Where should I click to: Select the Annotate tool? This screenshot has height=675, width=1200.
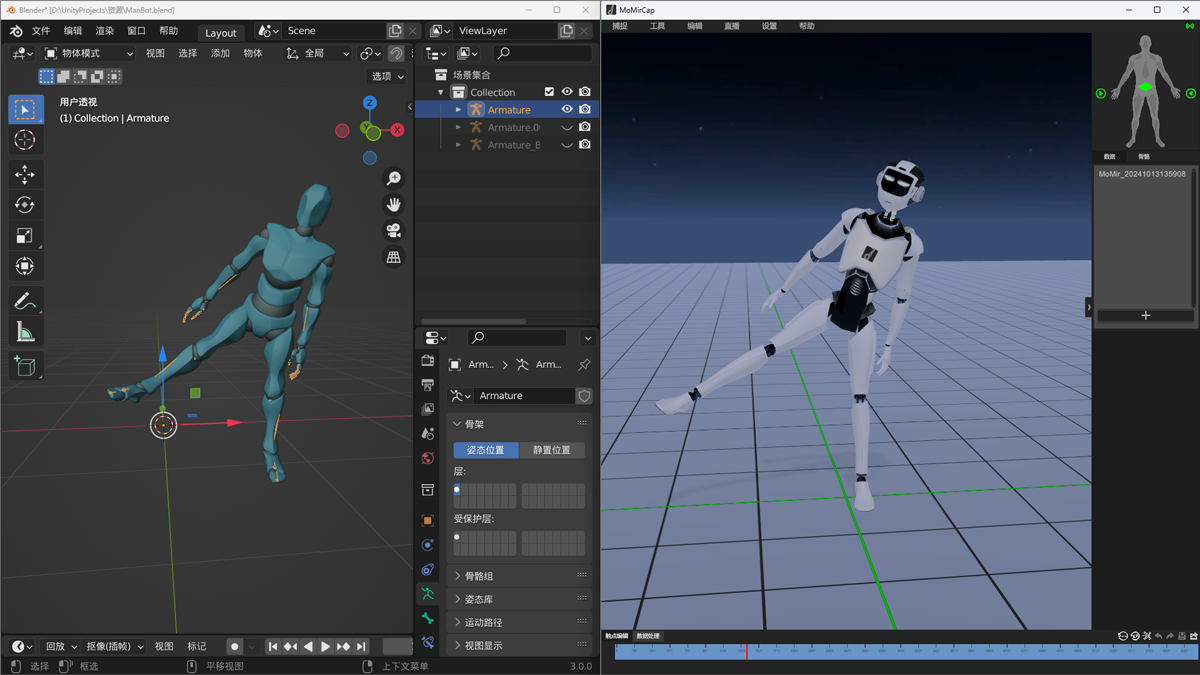click(x=26, y=300)
